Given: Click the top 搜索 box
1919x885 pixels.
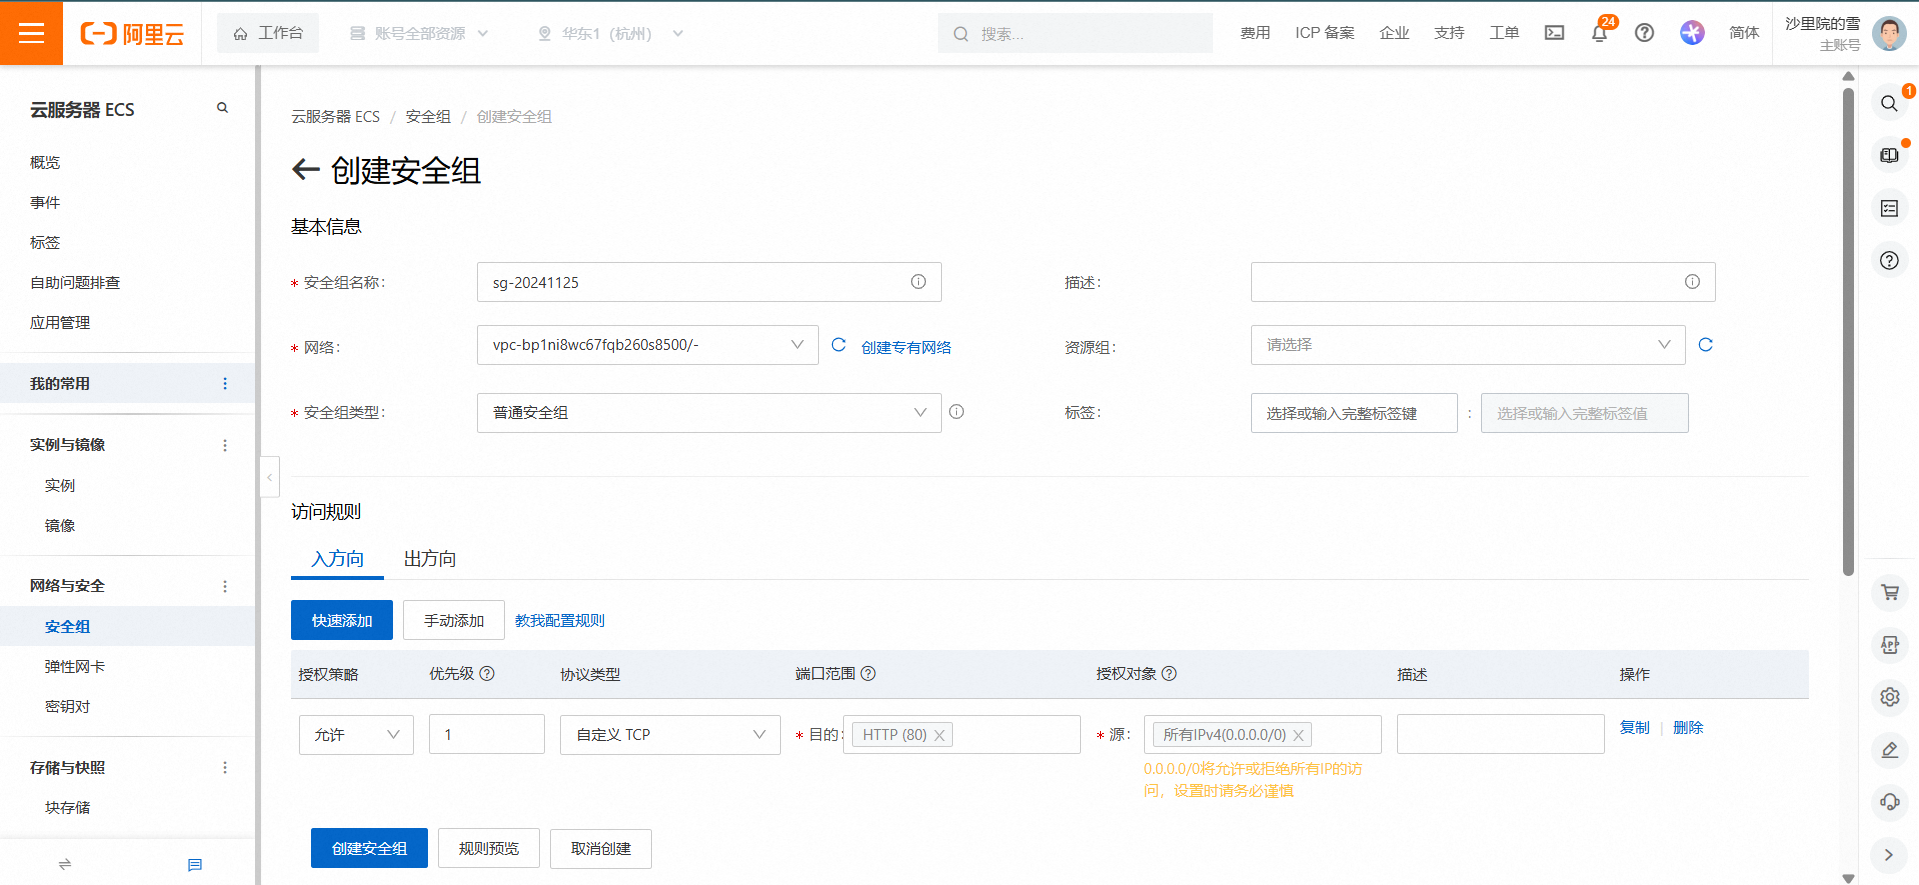Looking at the screenshot, I should point(1075,33).
